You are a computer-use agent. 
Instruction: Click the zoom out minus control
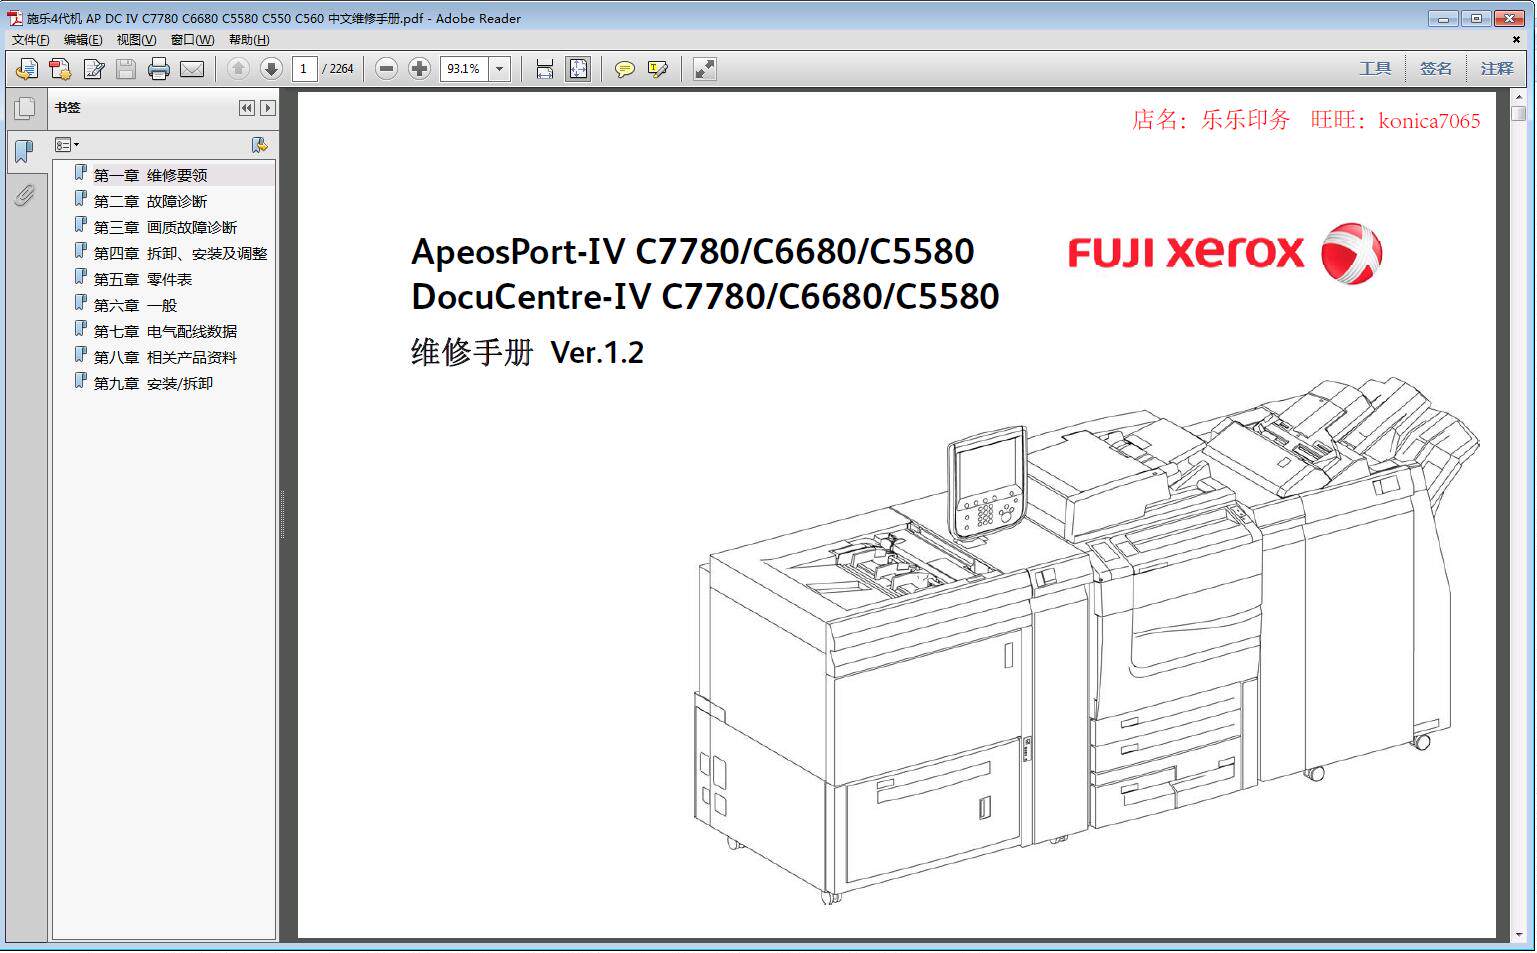point(386,68)
